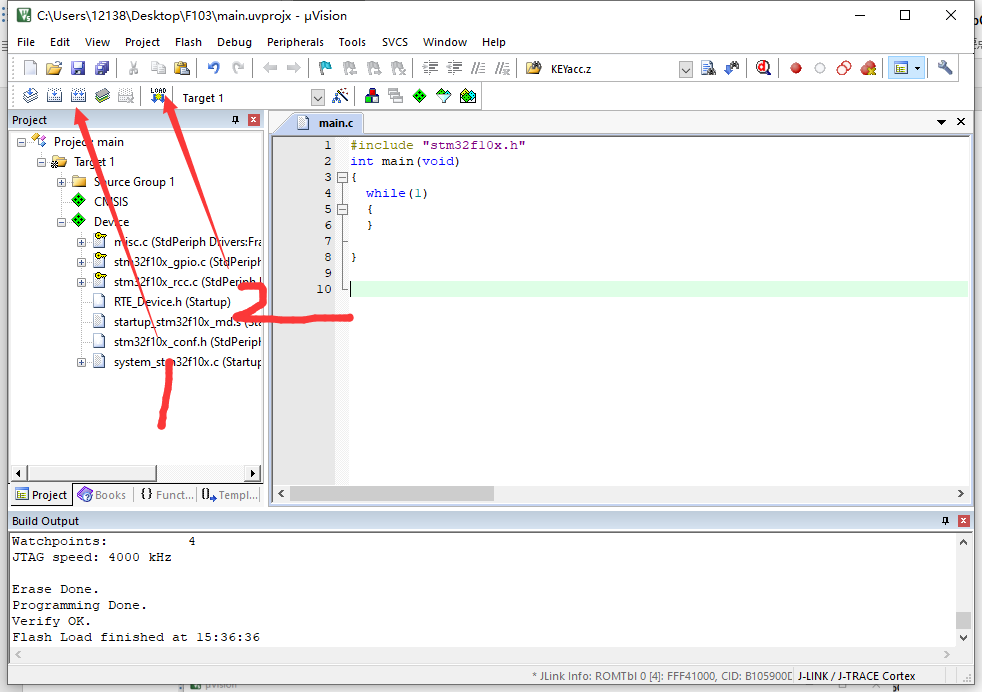
Task: Open Configuration wrench icon
Action: click(944, 68)
